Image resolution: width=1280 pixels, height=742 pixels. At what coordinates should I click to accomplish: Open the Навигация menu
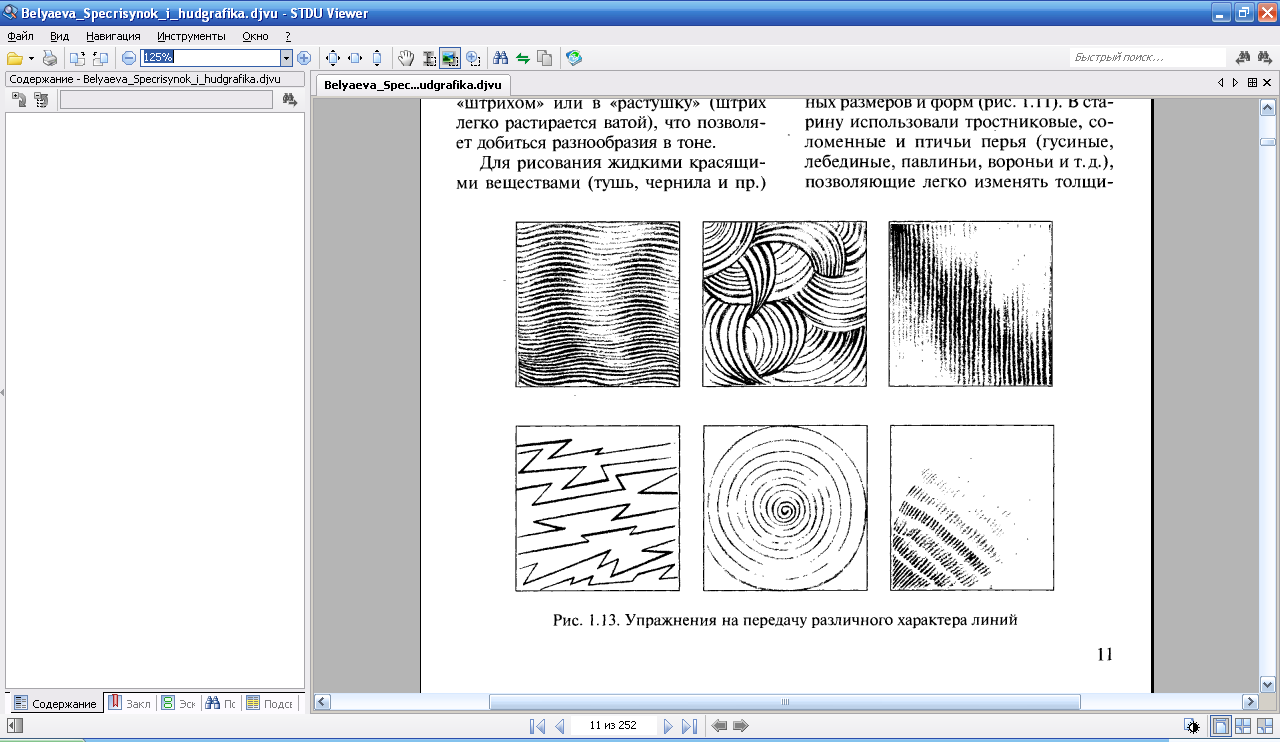pos(114,36)
